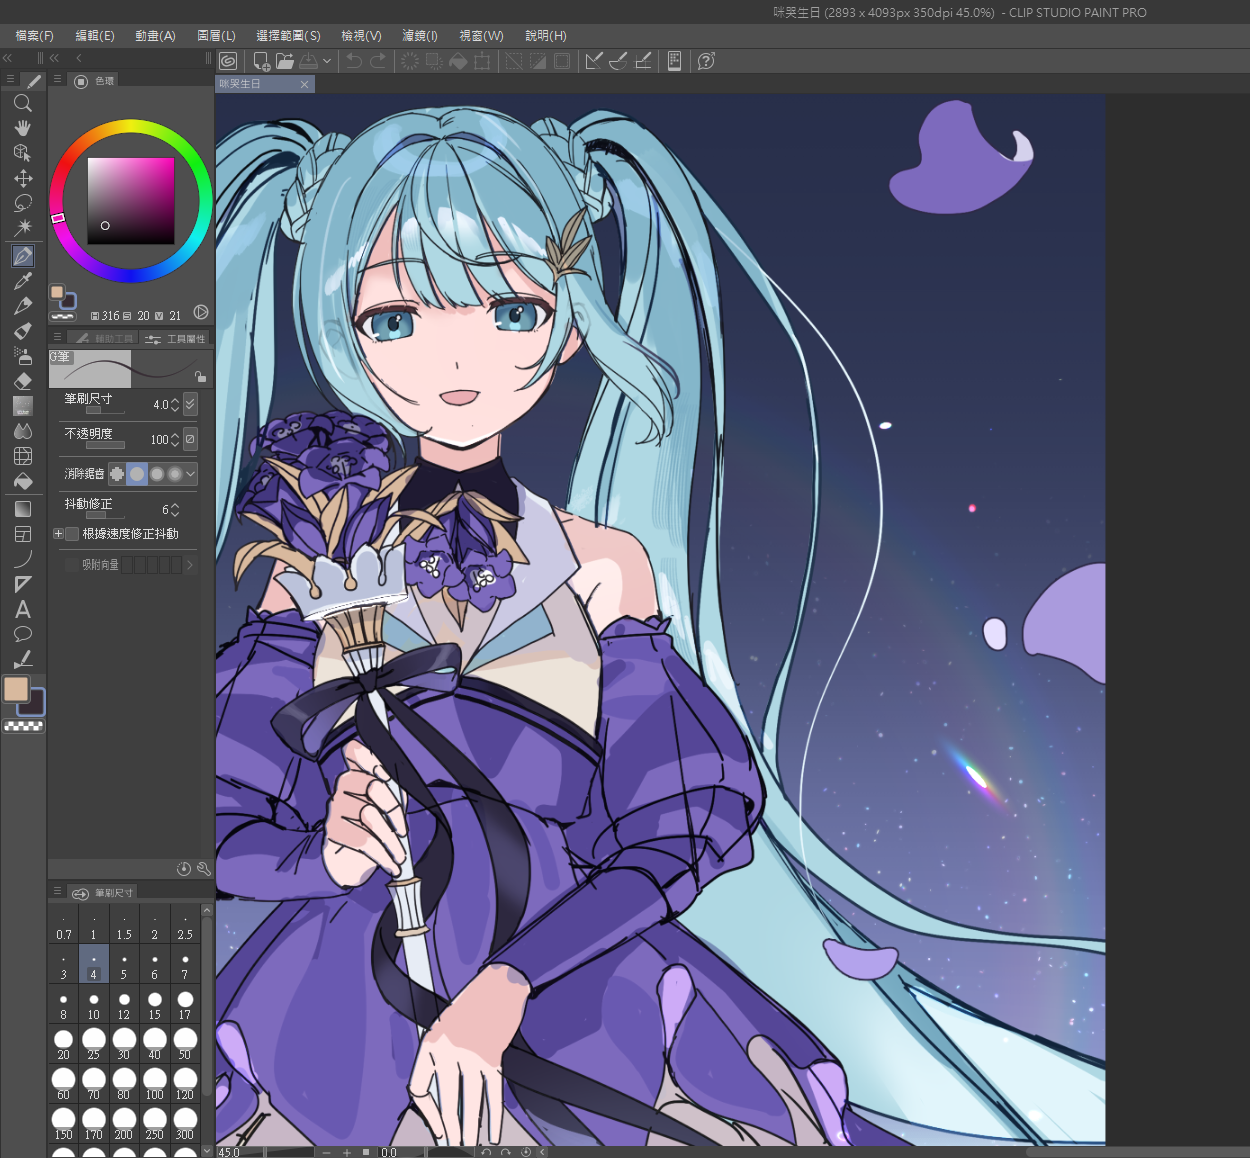Select brush size preset 0.7
Viewport: 1250px width, 1158px height.
coord(64,924)
